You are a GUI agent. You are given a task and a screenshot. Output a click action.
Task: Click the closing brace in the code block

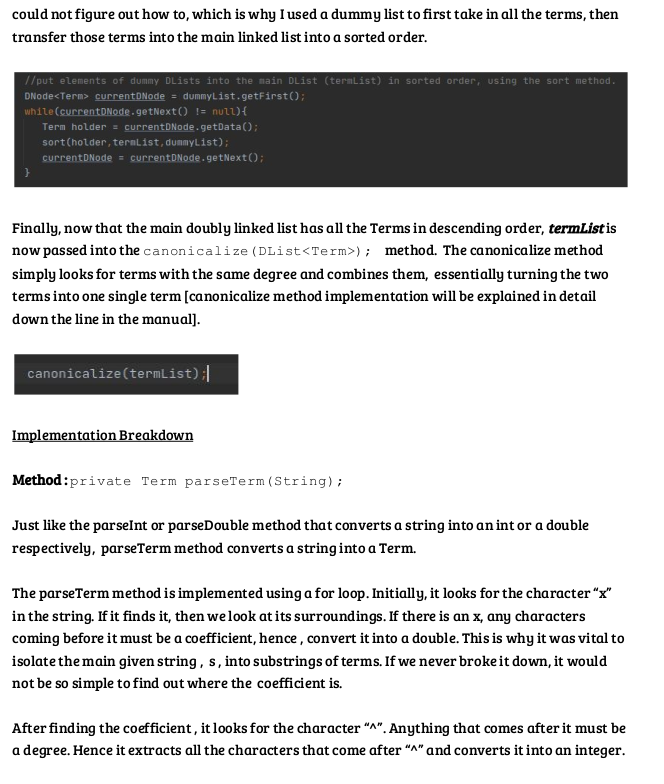tap(27, 172)
